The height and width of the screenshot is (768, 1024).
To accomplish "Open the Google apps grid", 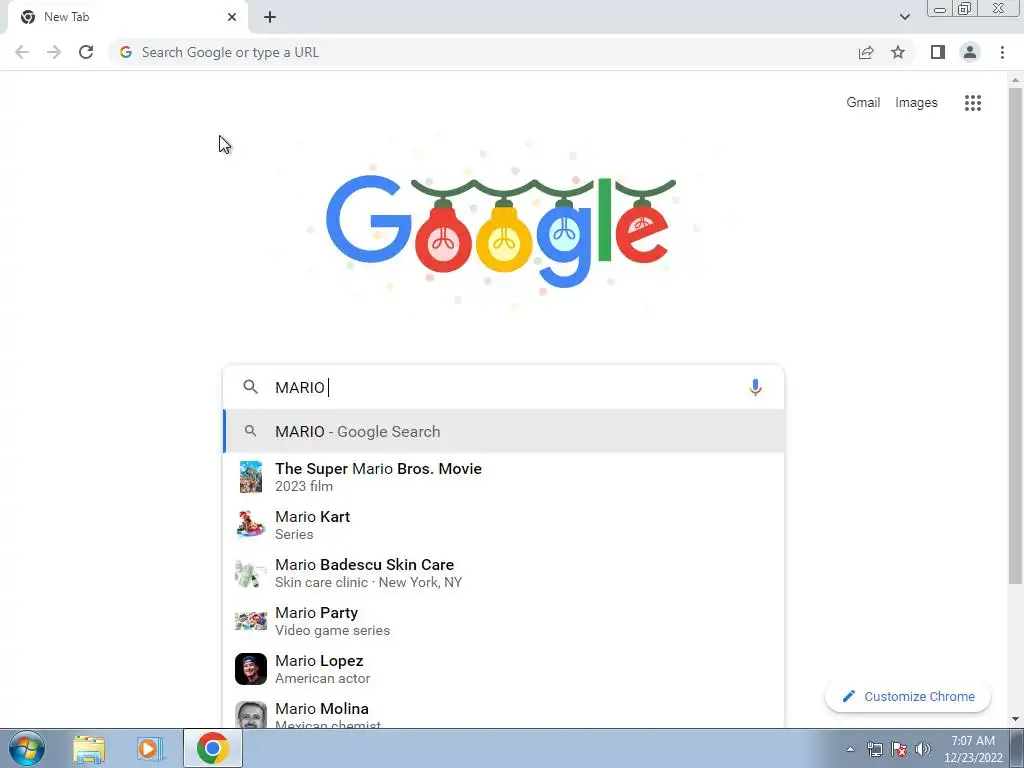I will point(972,103).
